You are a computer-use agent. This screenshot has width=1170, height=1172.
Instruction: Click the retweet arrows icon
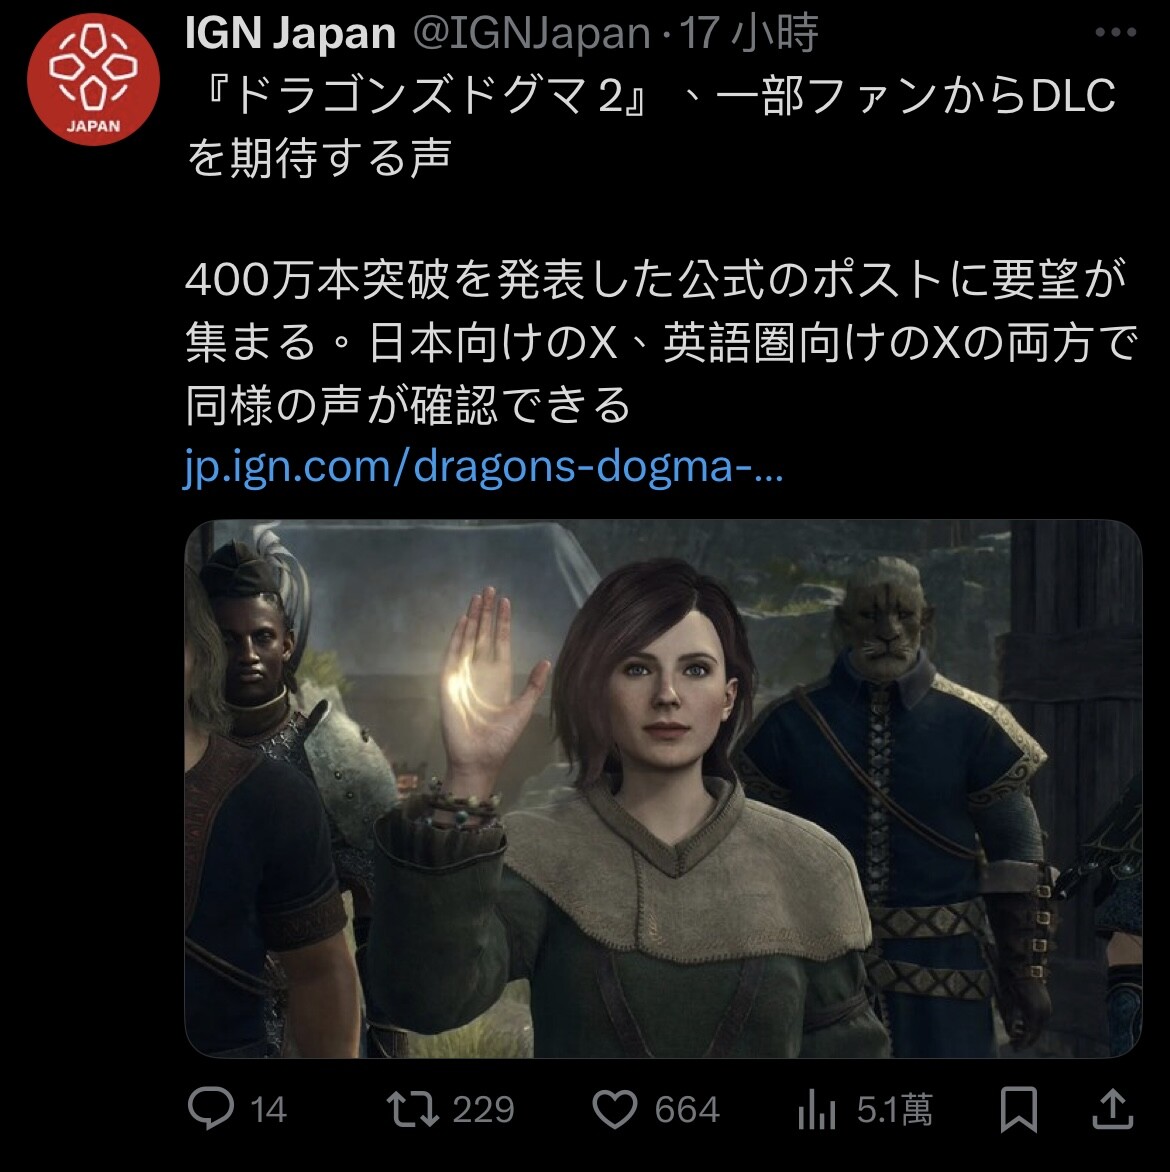click(x=413, y=1108)
